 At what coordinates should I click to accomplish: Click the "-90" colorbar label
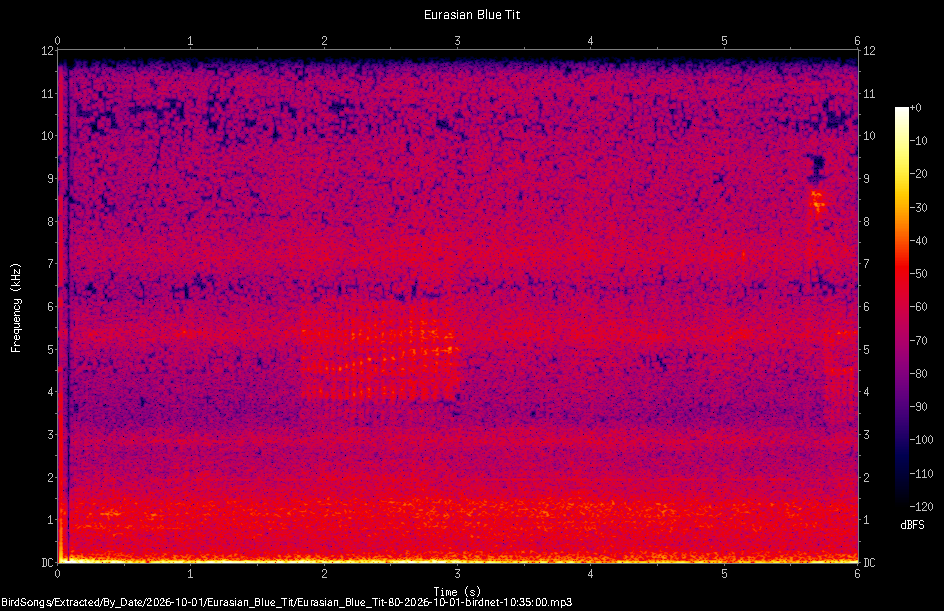click(919, 407)
